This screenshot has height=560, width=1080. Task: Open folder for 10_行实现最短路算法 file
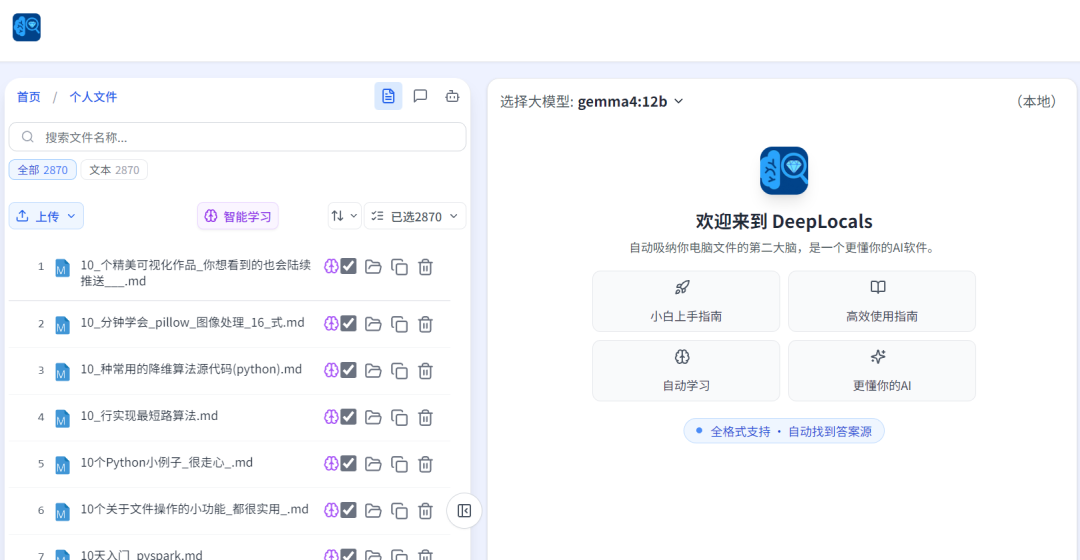pos(373,417)
